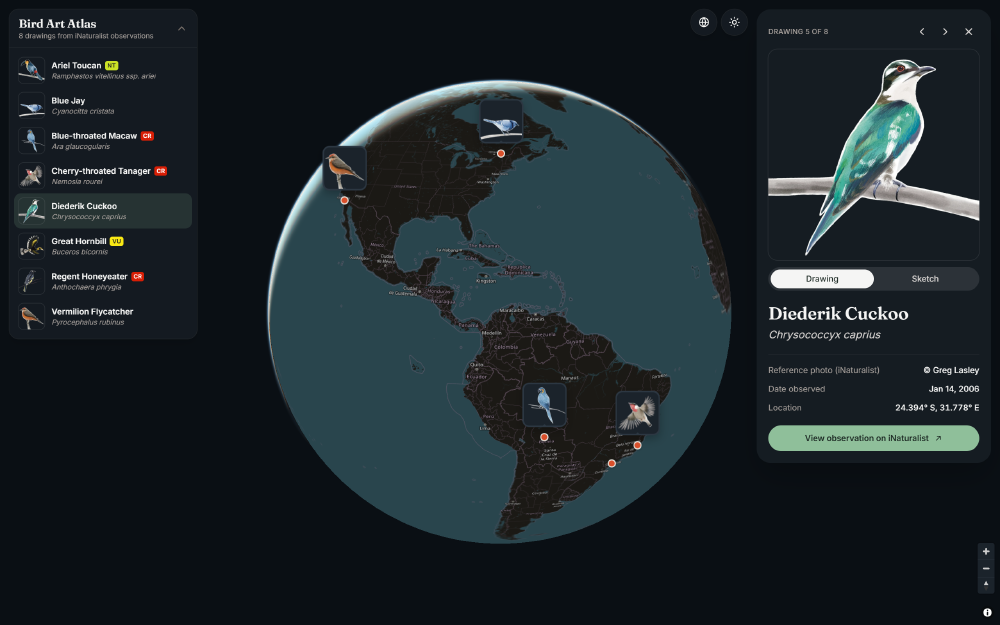Click View observation on iNaturalist

coord(873,438)
